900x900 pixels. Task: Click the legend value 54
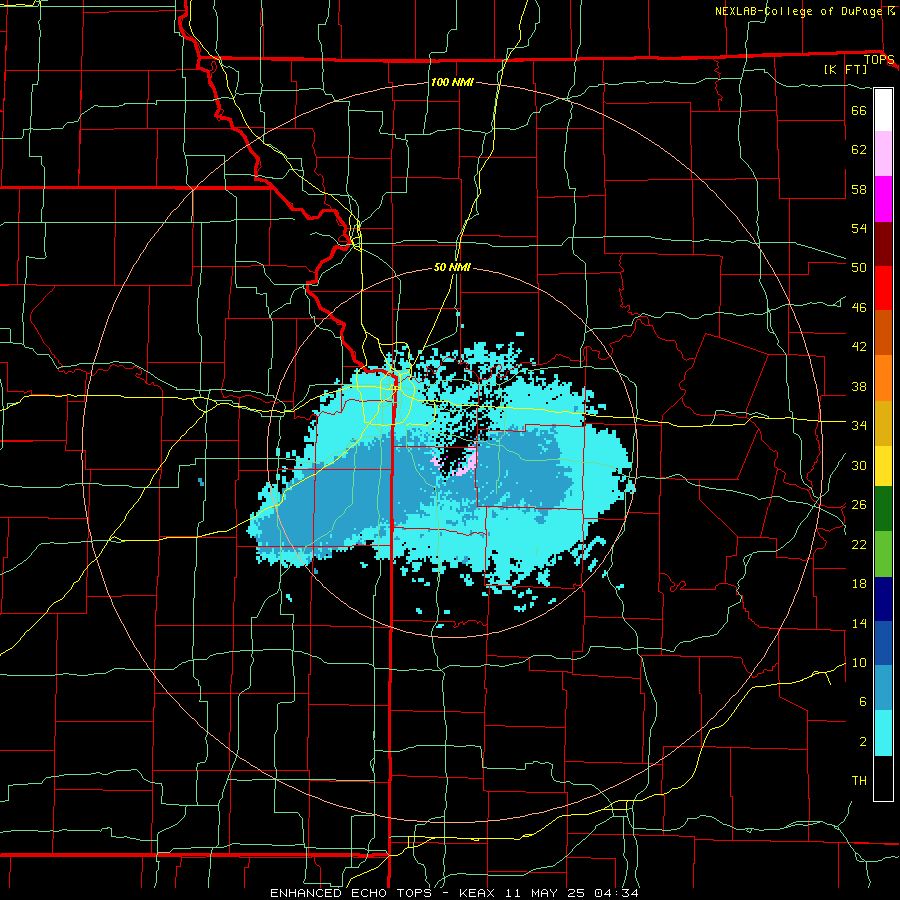[x=859, y=228]
